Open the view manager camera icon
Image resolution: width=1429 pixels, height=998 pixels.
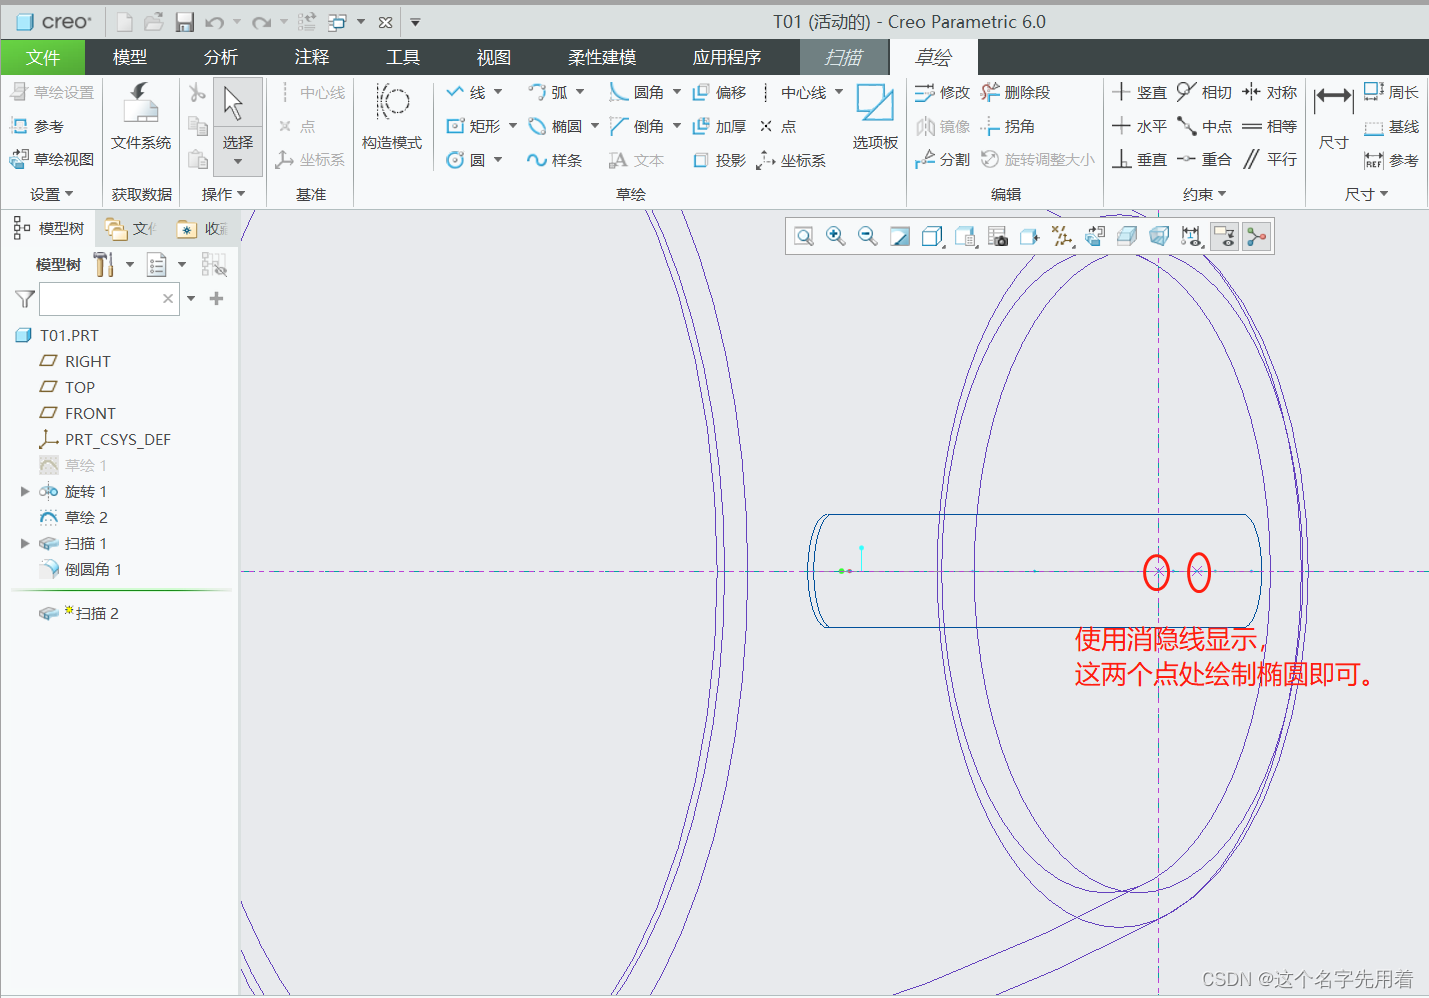[998, 236]
